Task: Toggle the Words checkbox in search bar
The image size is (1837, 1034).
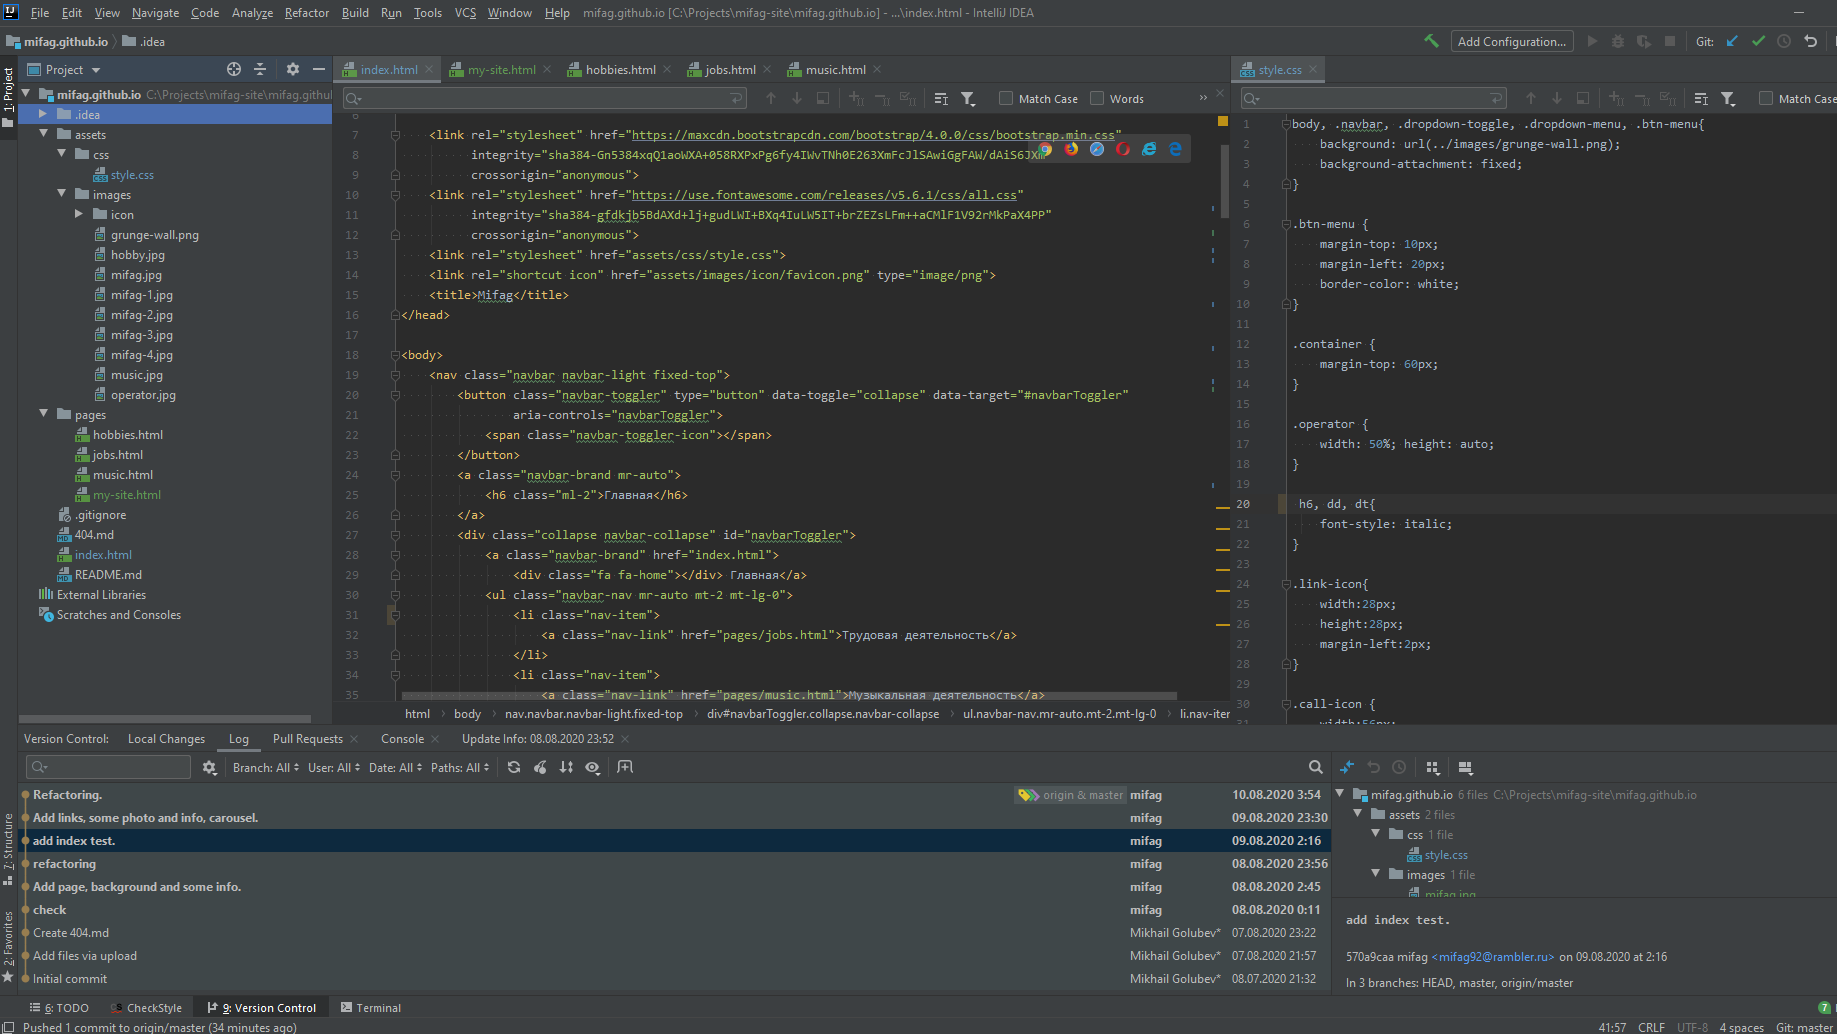Action: click(x=1097, y=98)
